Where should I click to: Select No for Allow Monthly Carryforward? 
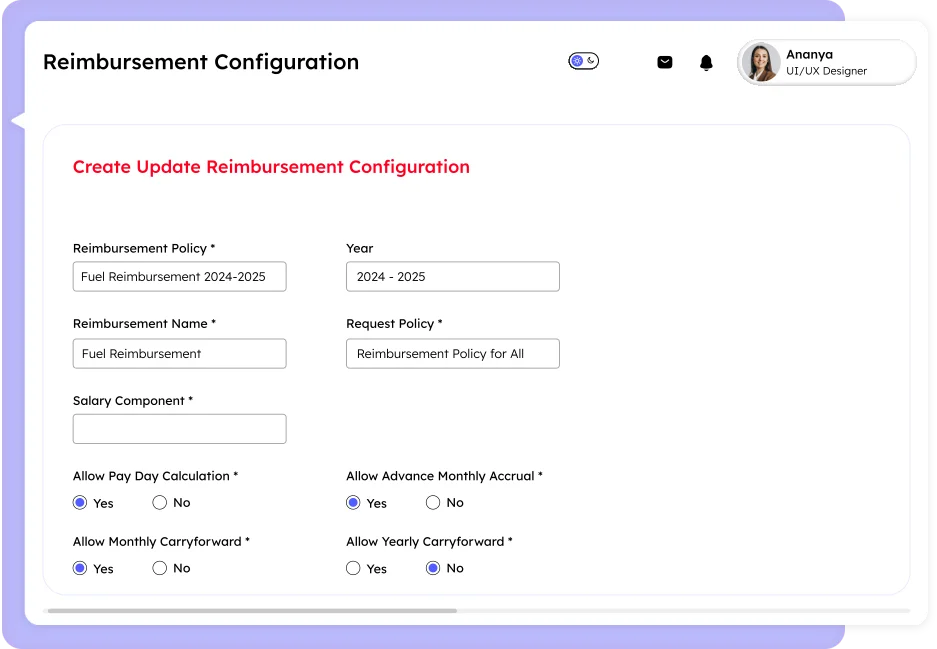click(x=160, y=568)
